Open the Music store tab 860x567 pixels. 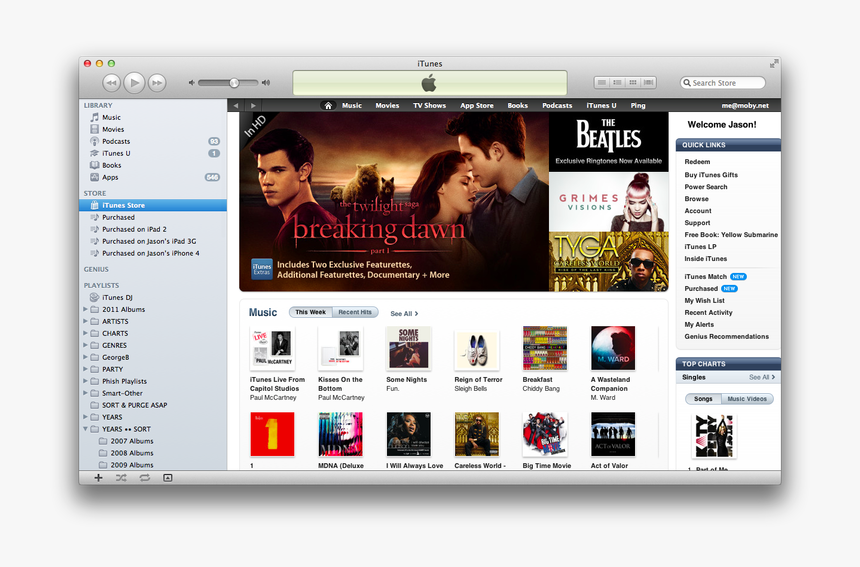tap(352, 105)
